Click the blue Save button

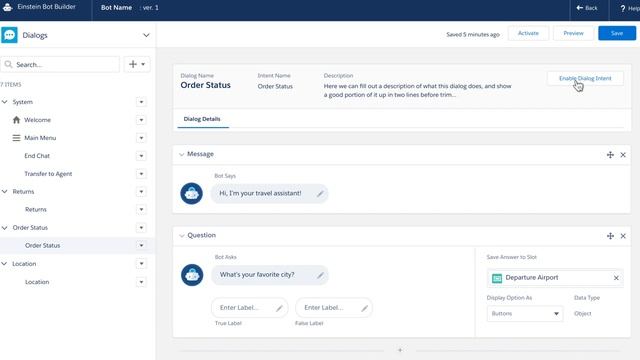pyautogui.click(x=617, y=33)
